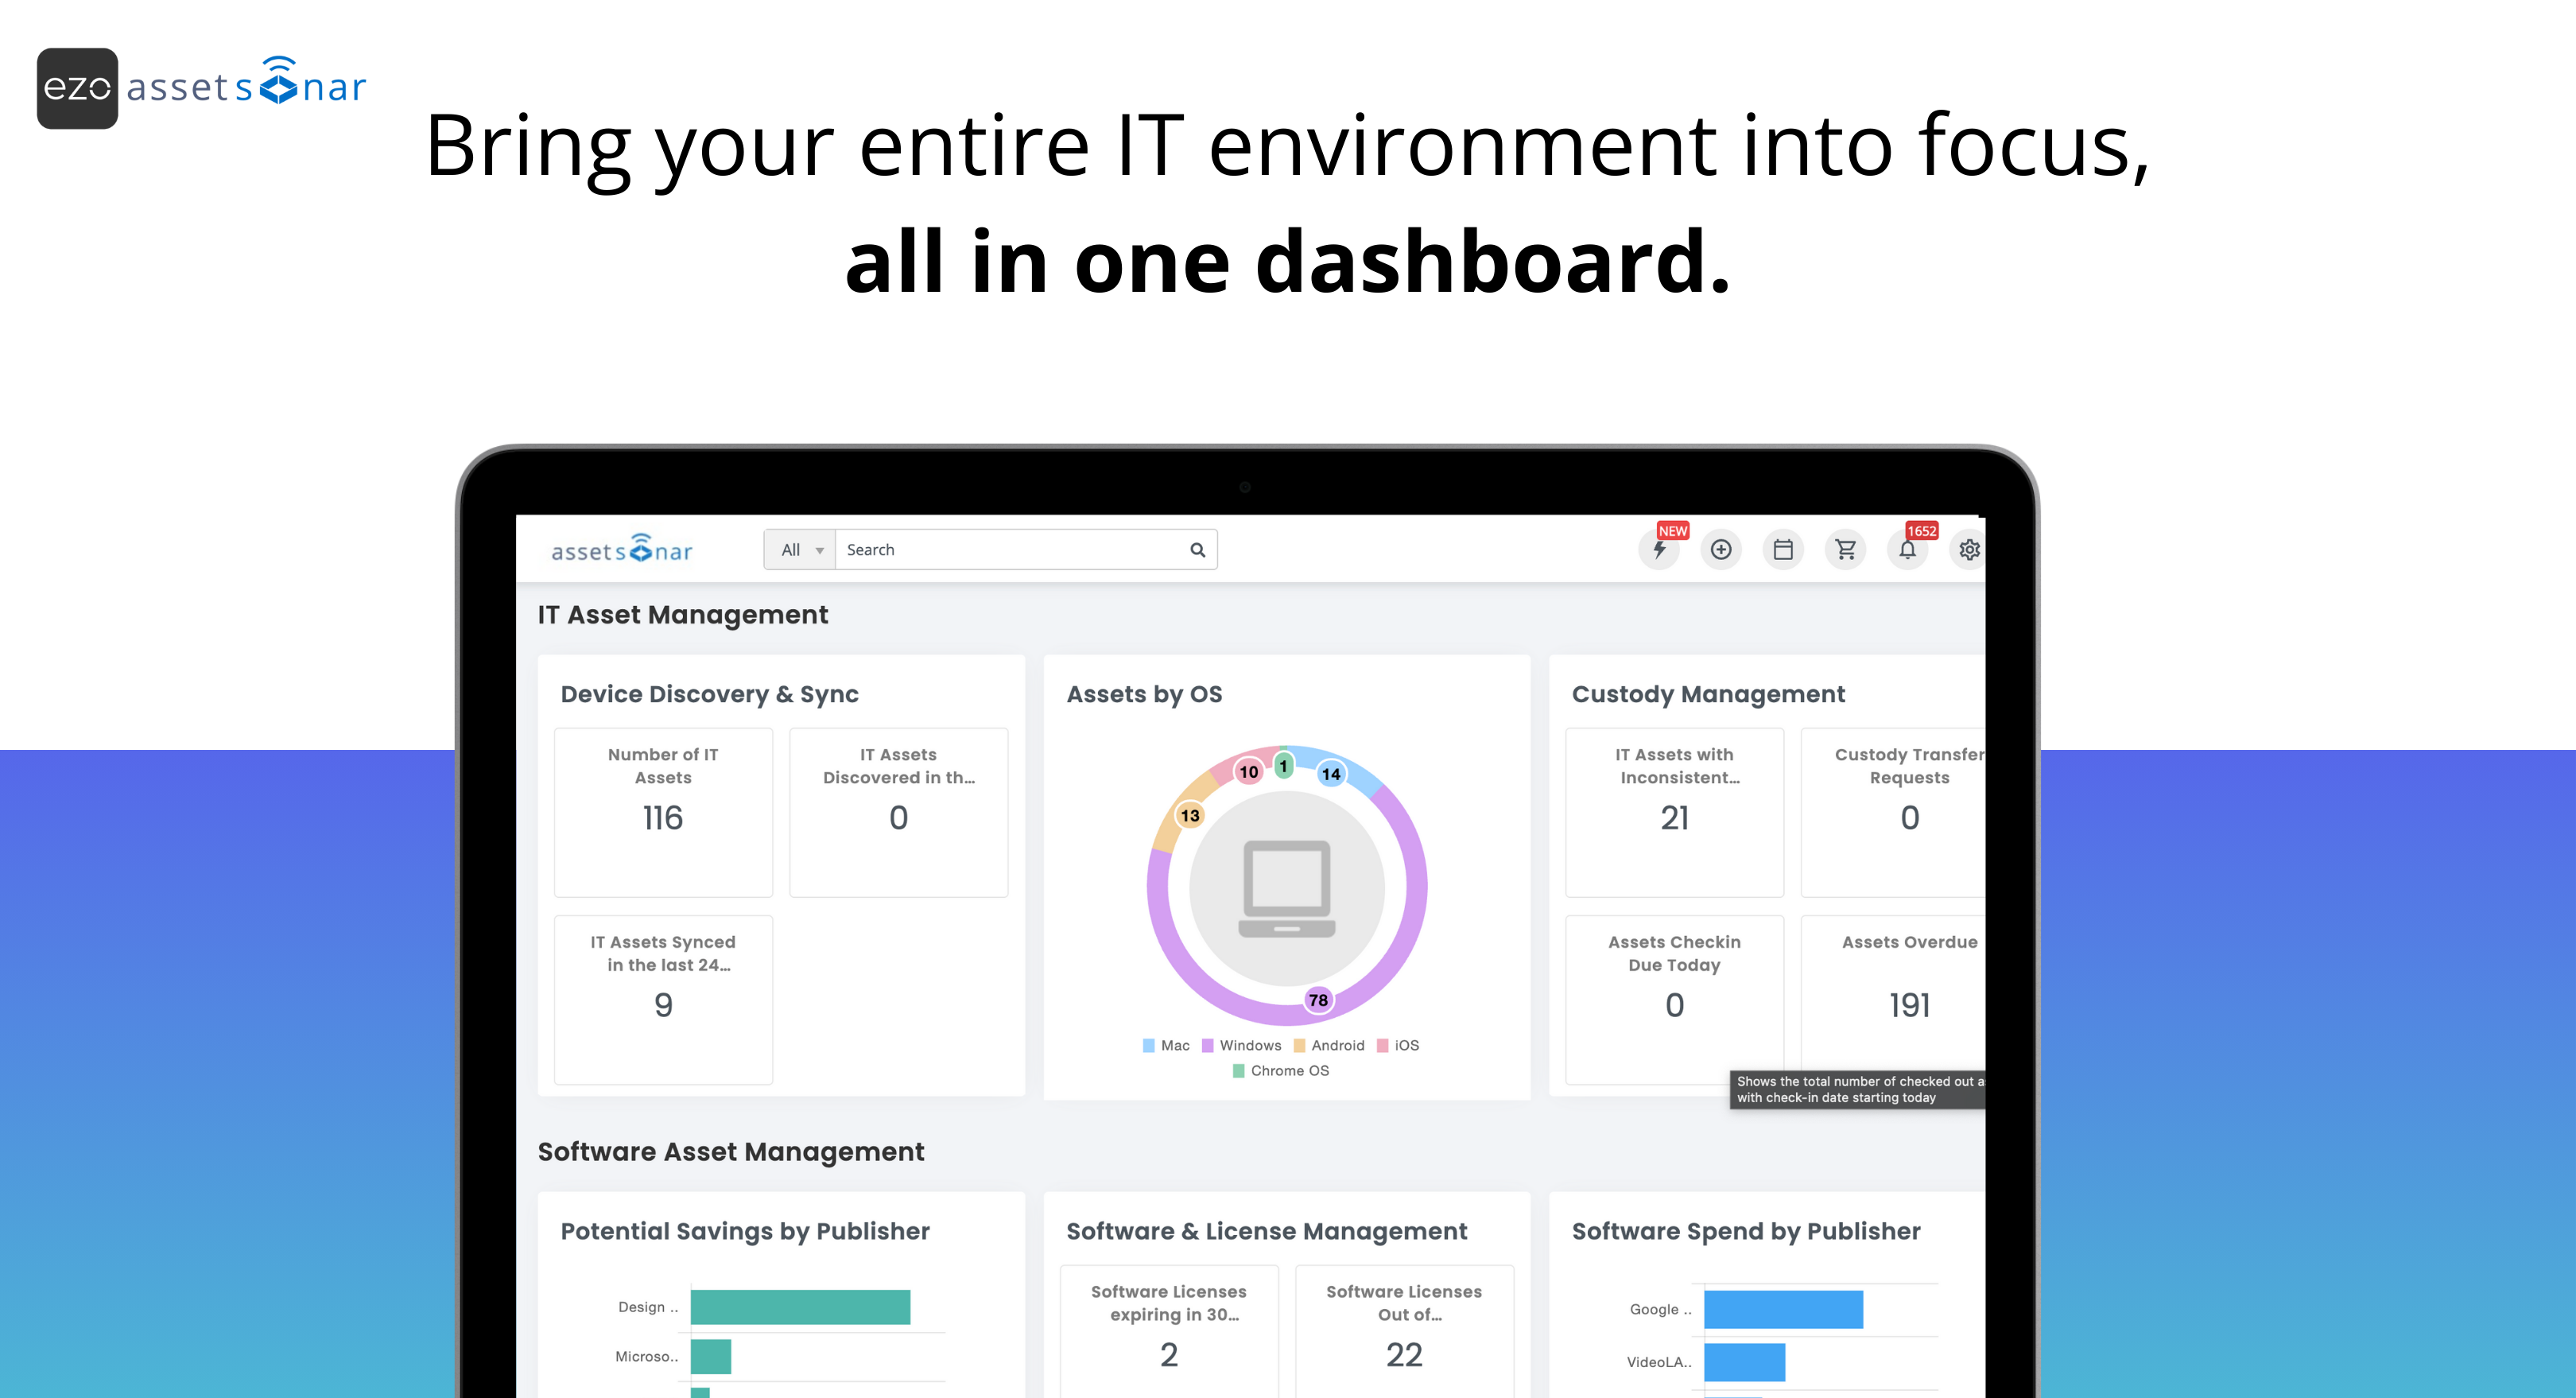
Task: Click the Google bar in Software Spend chart
Action: click(1783, 1310)
